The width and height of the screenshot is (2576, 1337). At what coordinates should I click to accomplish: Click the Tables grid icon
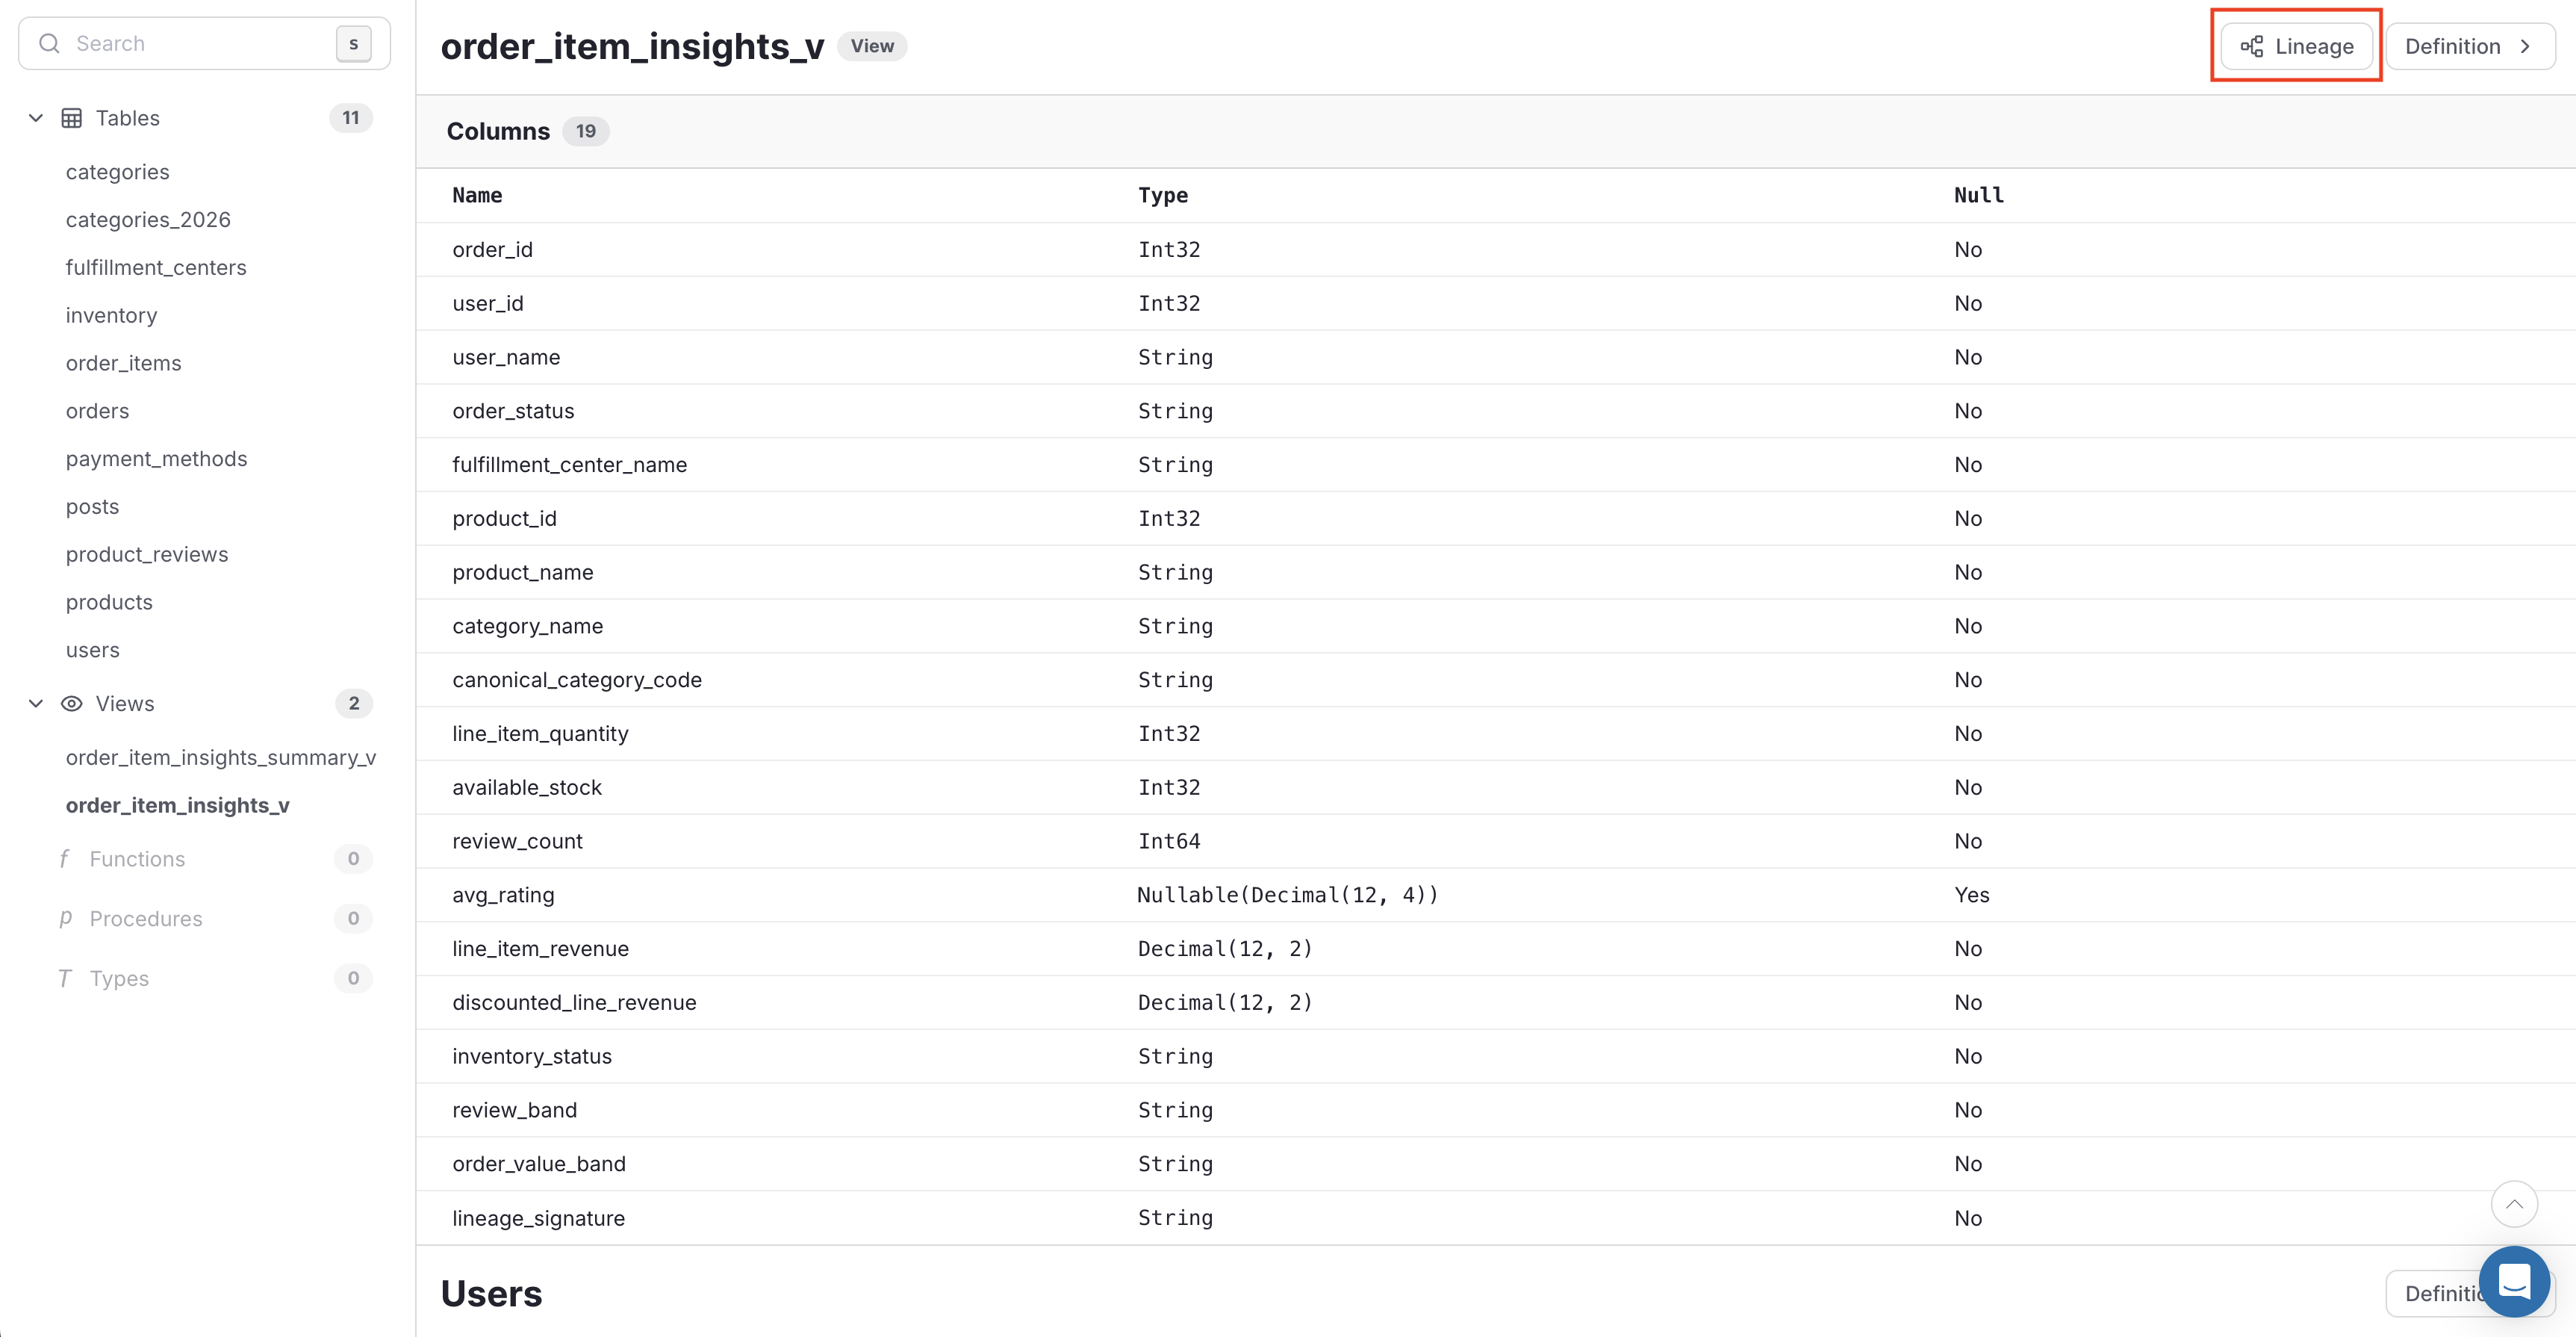click(x=71, y=117)
